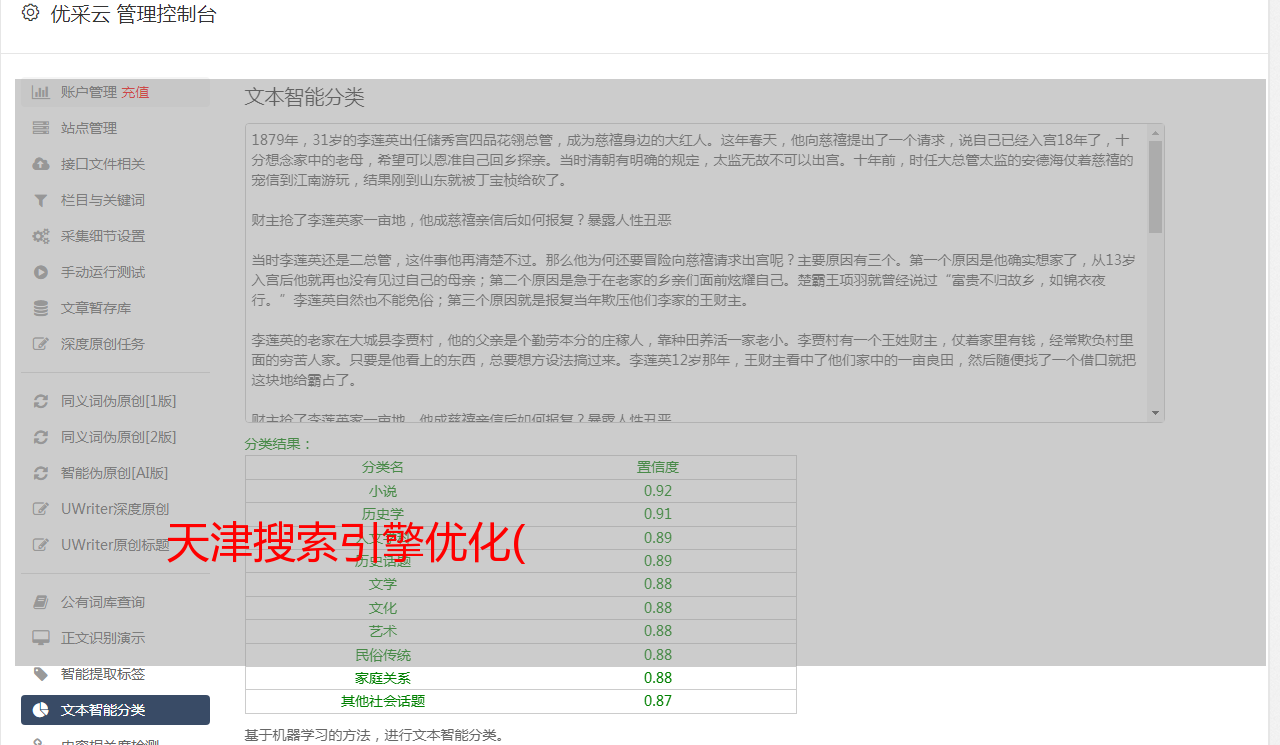Open the 充值 recharge link
The width and height of the screenshot is (1280, 745).
(x=135, y=92)
